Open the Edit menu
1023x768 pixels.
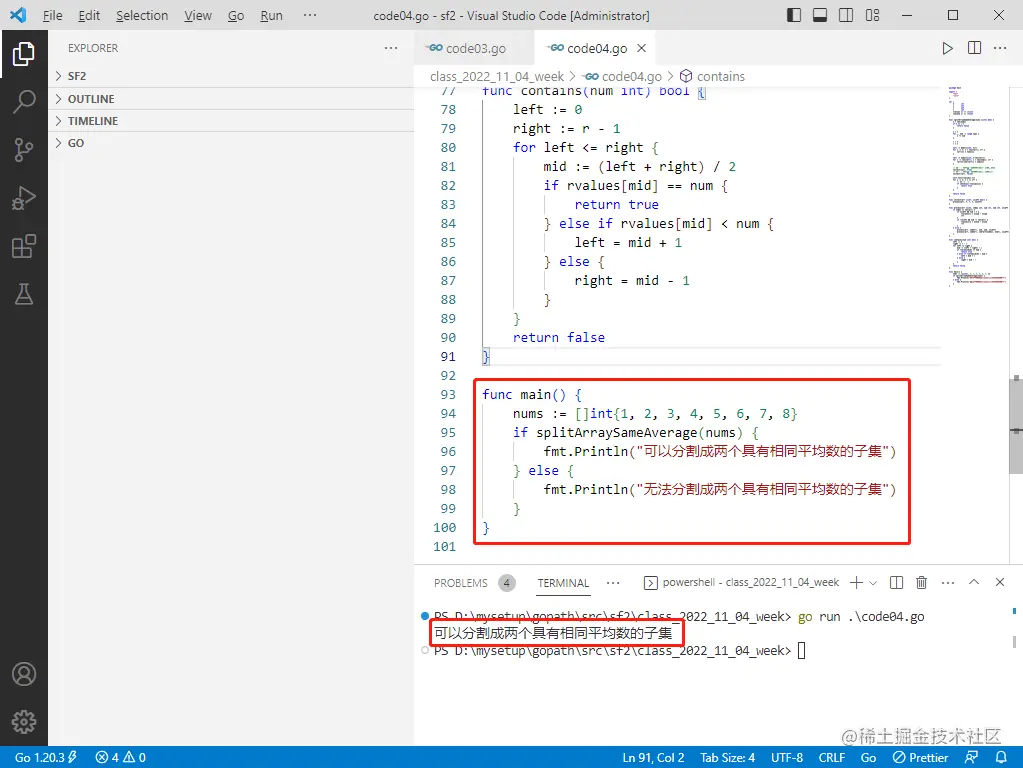point(89,15)
